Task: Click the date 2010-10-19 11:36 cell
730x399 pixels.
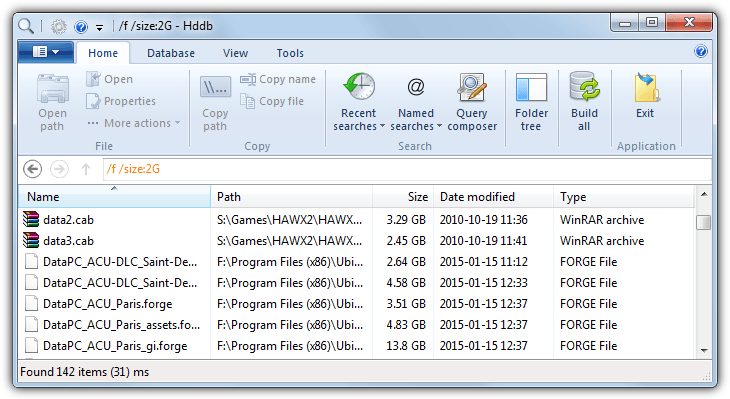Action: [484, 219]
